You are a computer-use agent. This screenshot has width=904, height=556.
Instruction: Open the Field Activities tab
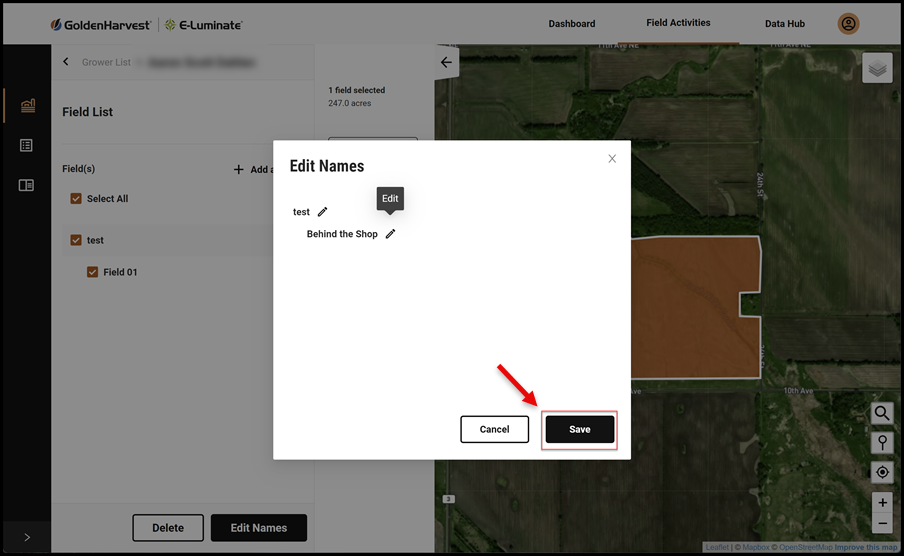(678, 22)
